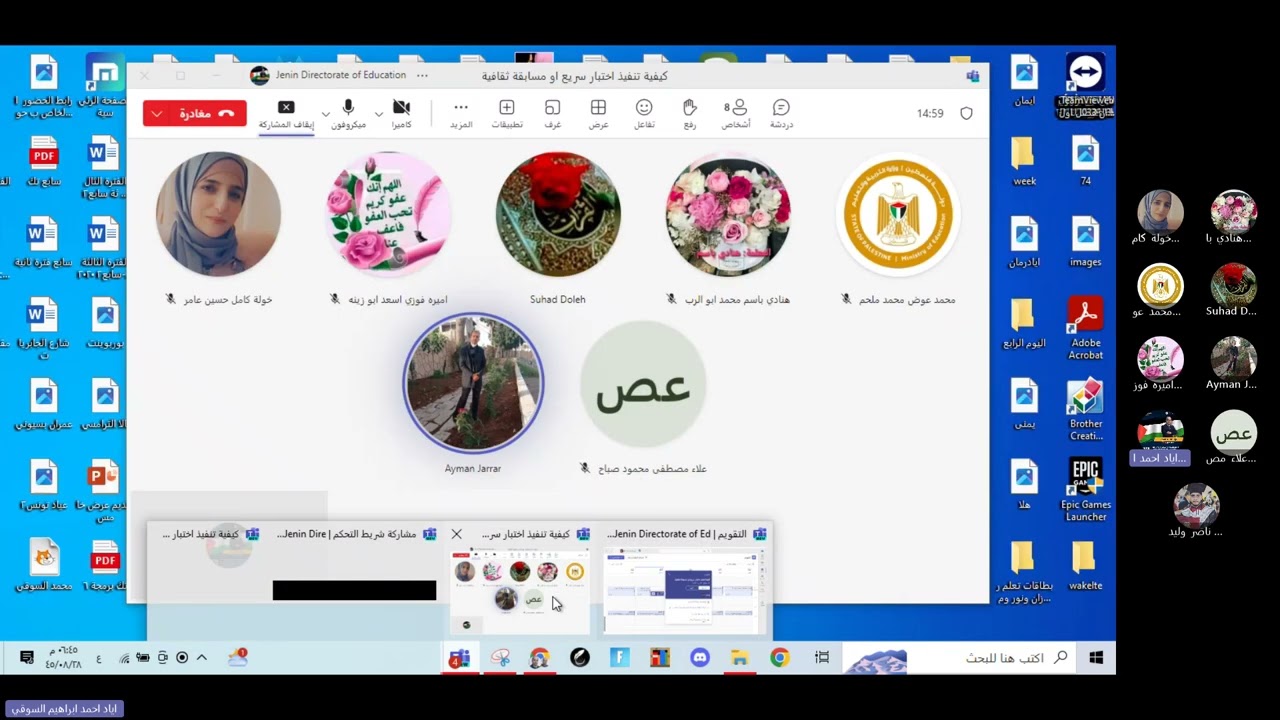This screenshot has width=1280, height=720.
Task: Click the taskbar search box اكتب هنا للبحث
Action: 960,658
